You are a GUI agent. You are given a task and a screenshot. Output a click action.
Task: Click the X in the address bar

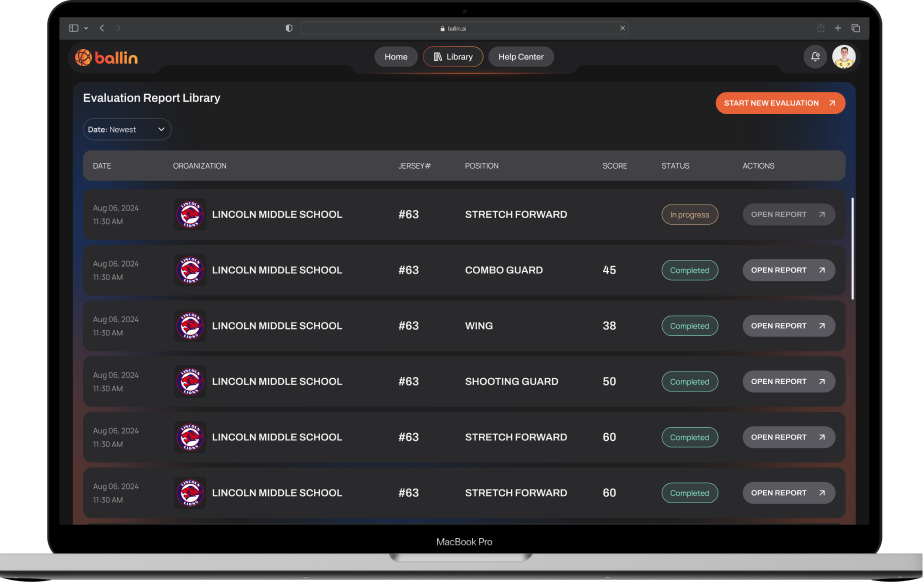tap(622, 28)
